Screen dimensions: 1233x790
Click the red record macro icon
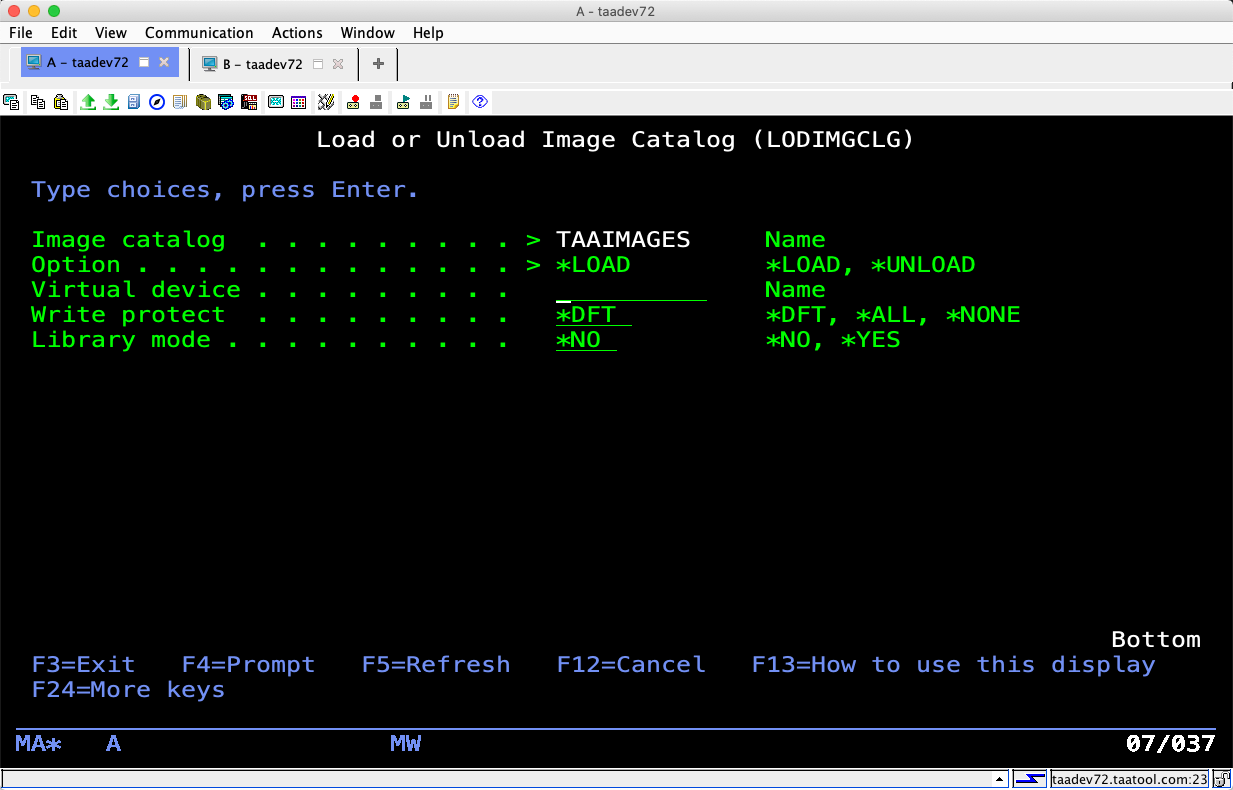pos(353,102)
